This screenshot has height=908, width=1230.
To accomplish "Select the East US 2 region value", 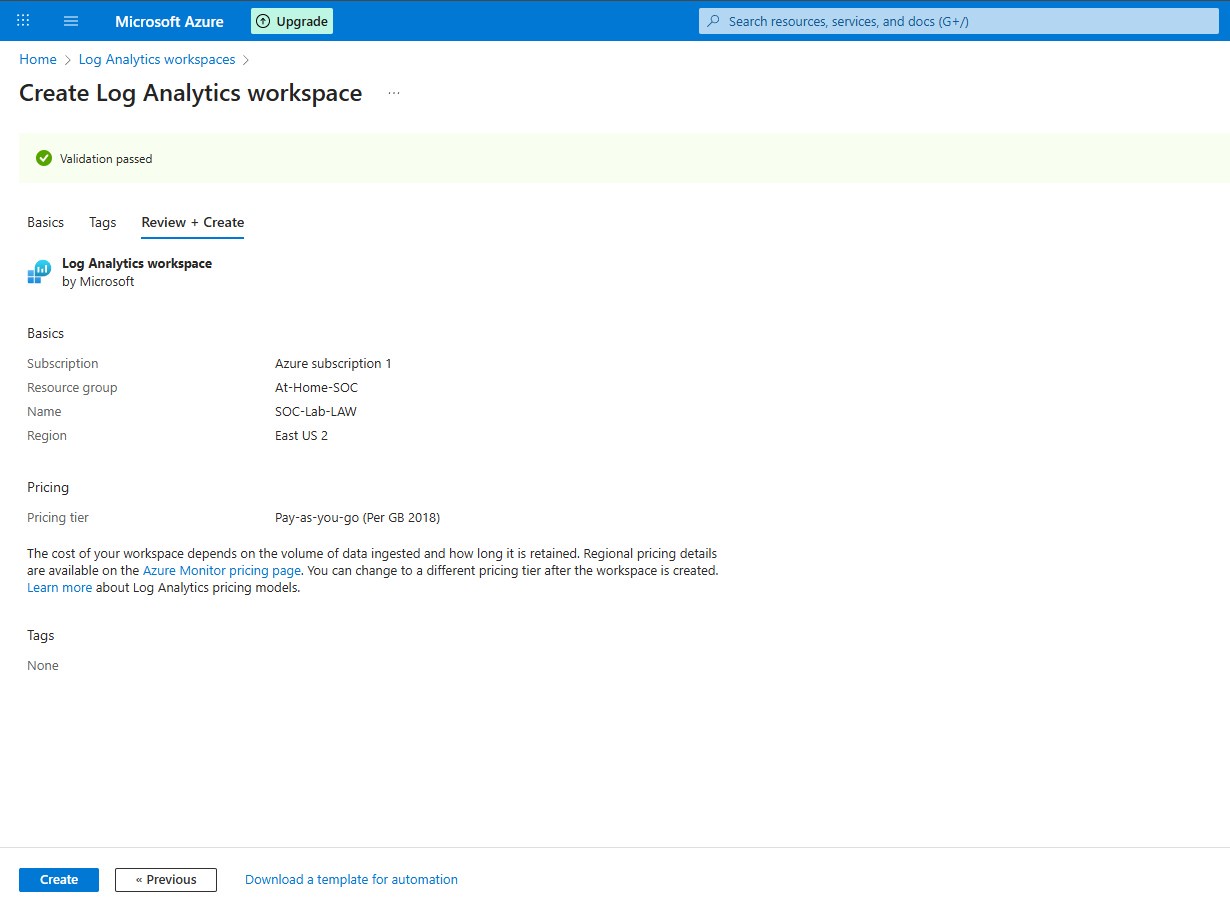I will 301,435.
